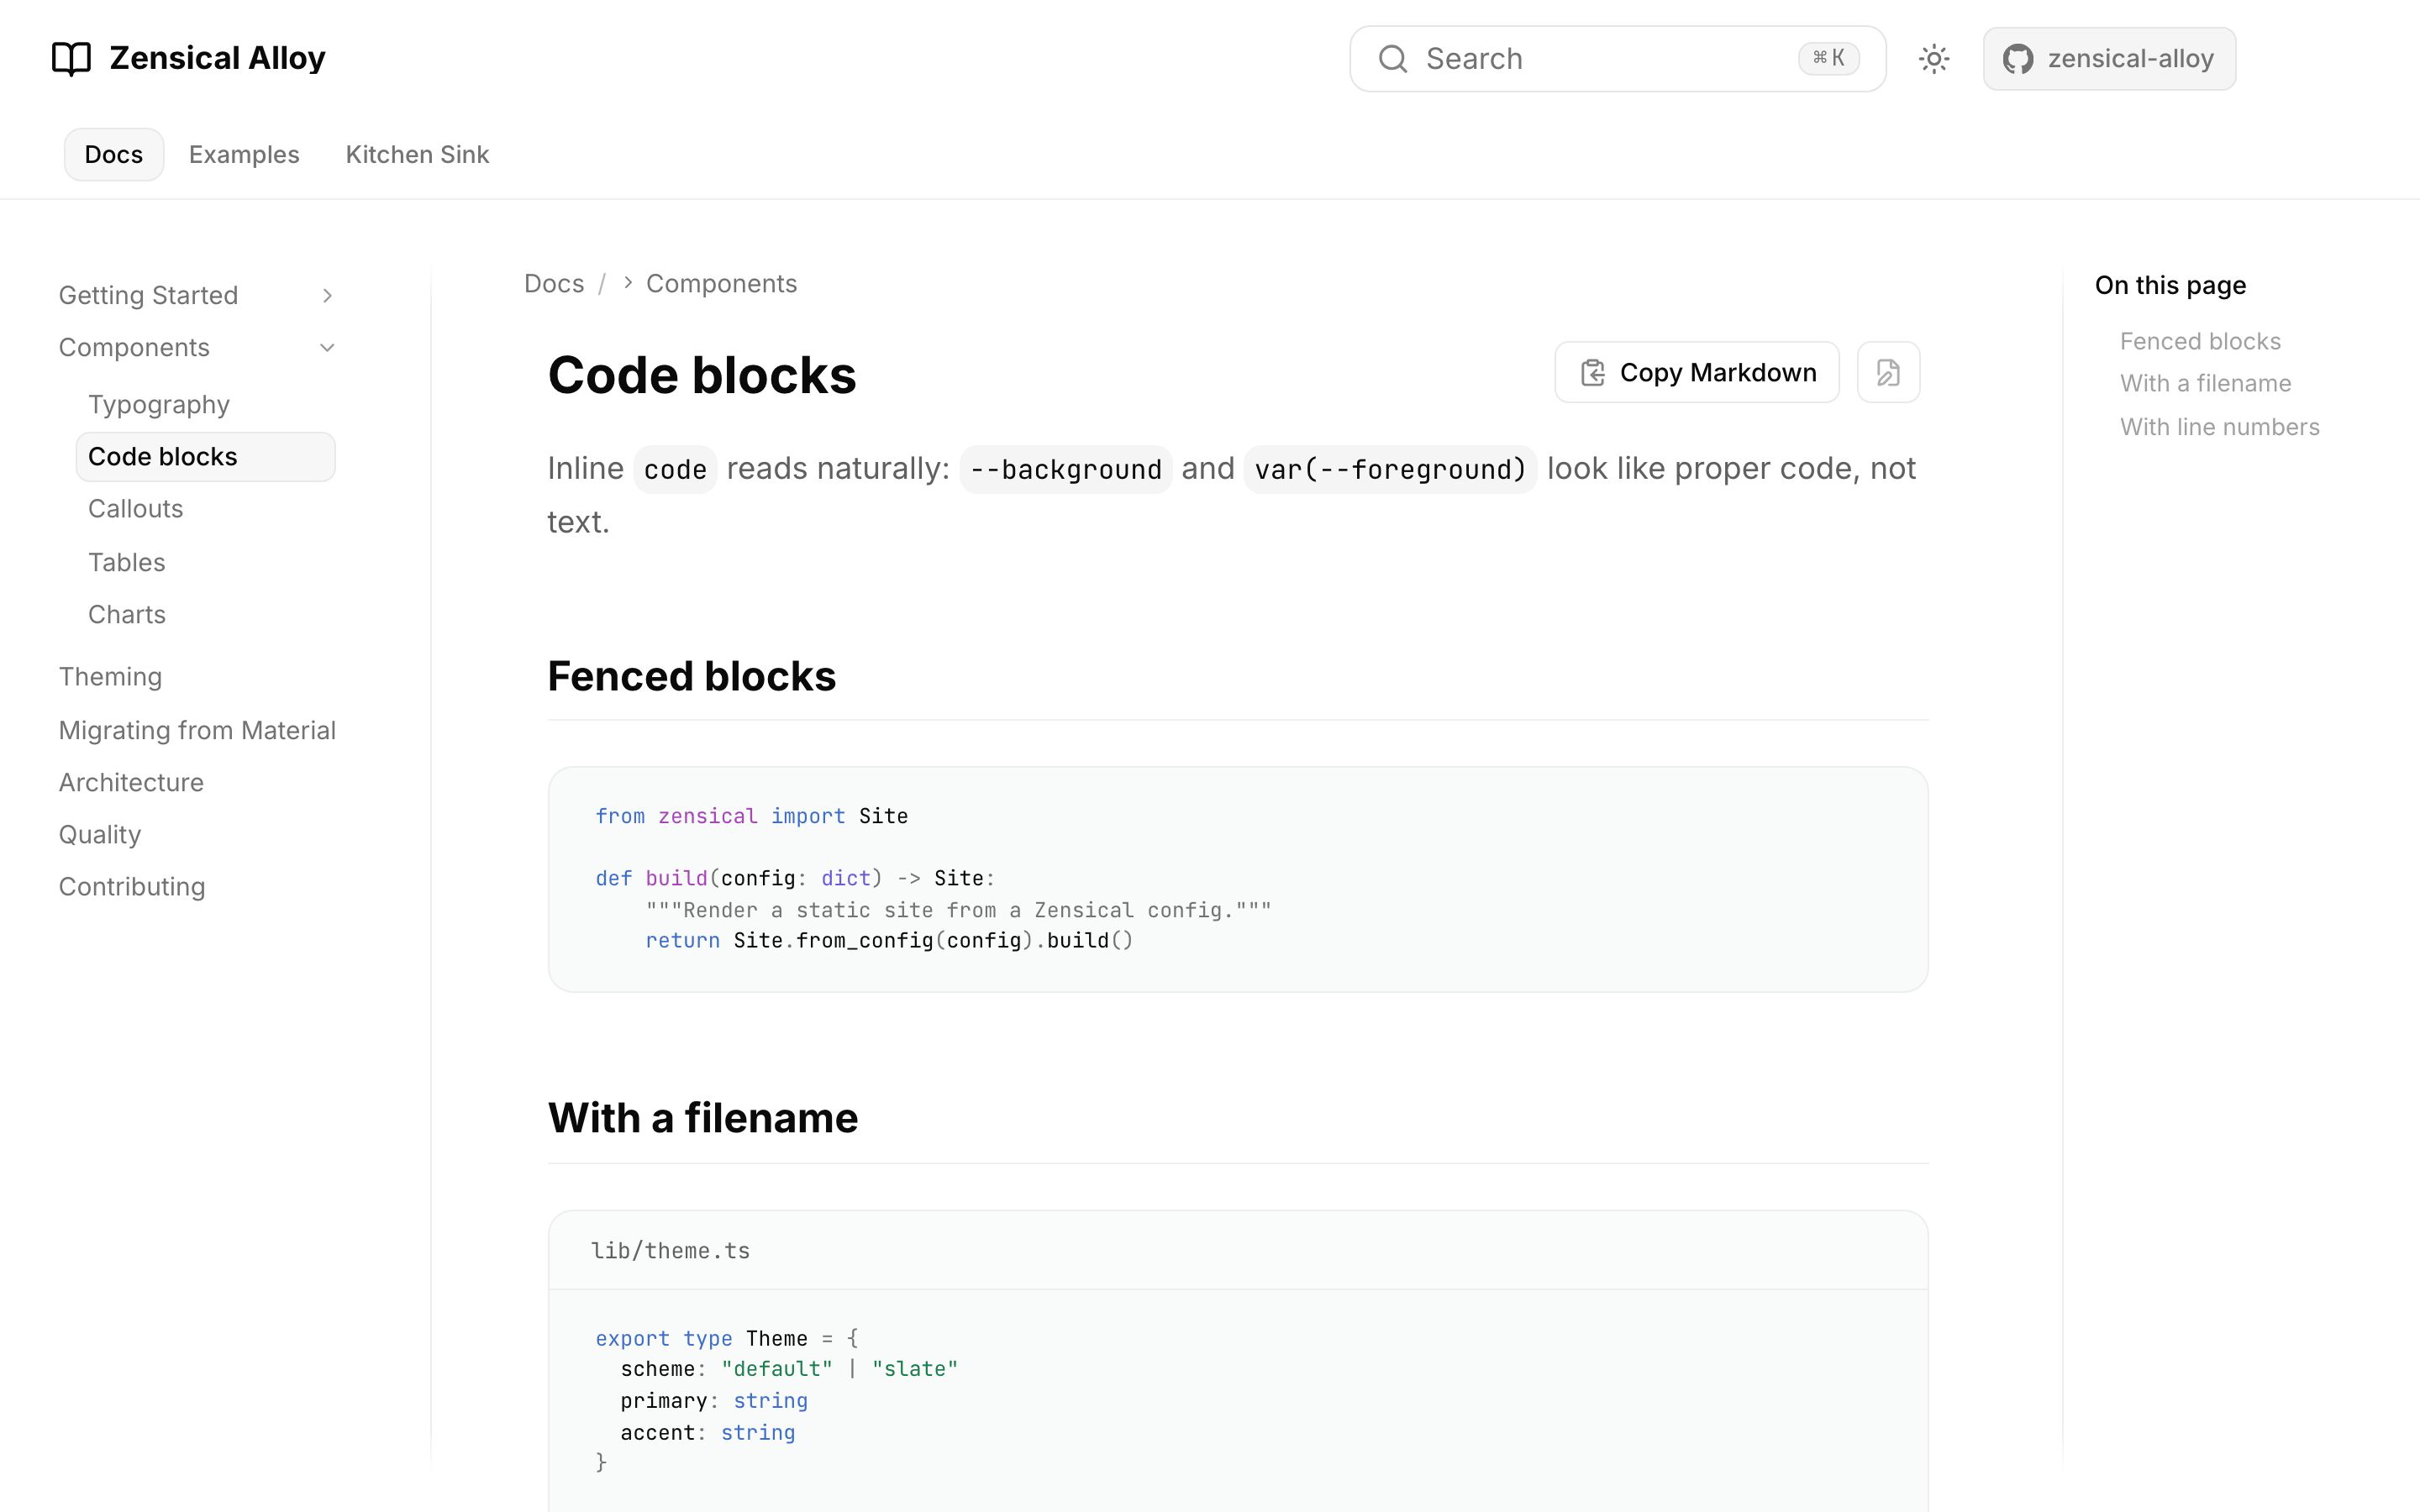Open the Theming page
The height and width of the screenshot is (1512, 2420).
pyautogui.click(x=110, y=676)
